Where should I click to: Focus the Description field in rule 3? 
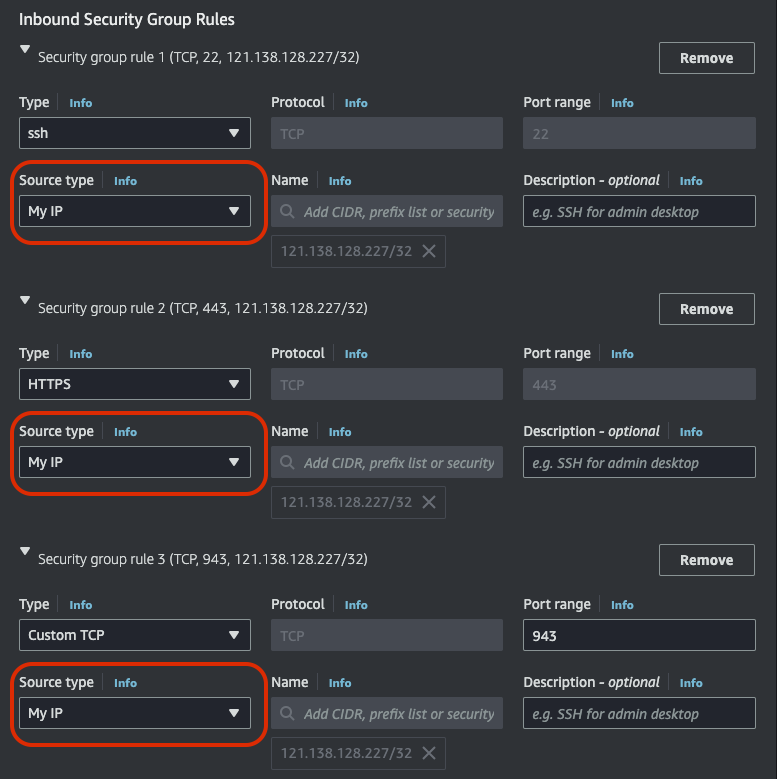click(639, 713)
